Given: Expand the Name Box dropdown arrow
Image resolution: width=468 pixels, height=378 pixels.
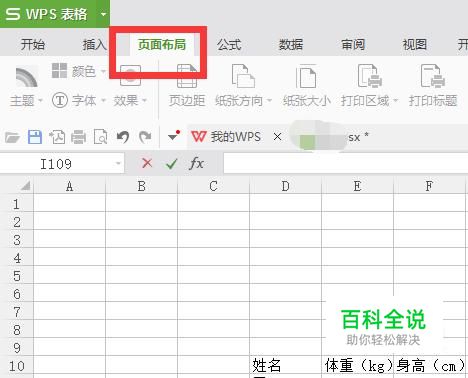Looking at the screenshot, I should pos(118,163).
